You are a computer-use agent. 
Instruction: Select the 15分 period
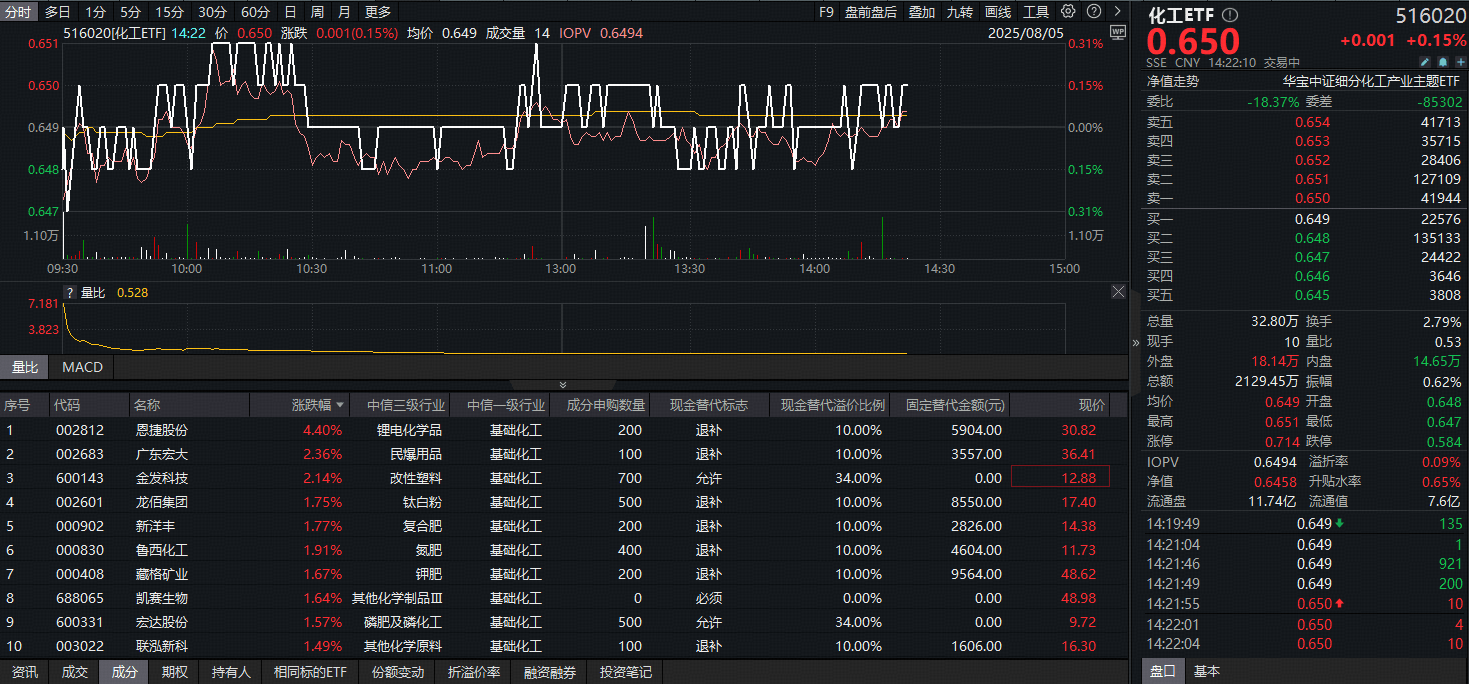169,12
